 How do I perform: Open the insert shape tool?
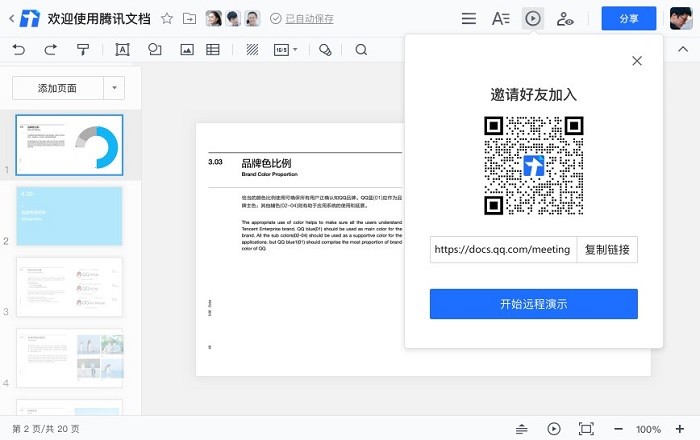tap(154, 49)
